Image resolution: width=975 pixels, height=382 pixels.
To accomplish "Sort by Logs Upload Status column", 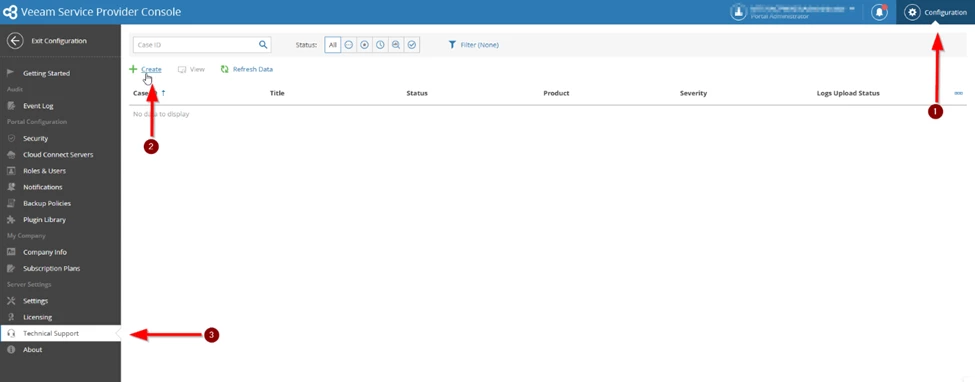I will pyautogui.click(x=848, y=93).
